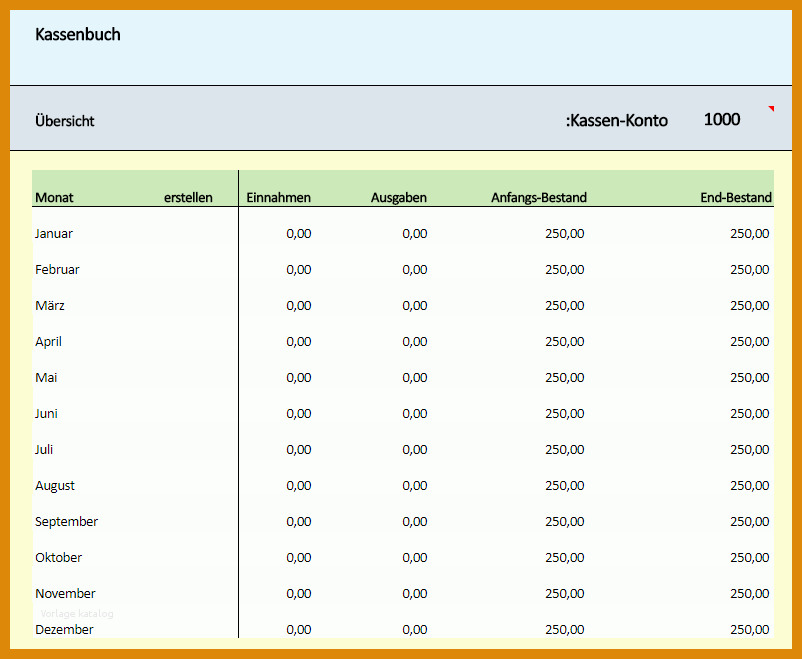Screen dimensions: 802x659
Task: Click August's End-Bestand 250,00
Action: (x=750, y=486)
